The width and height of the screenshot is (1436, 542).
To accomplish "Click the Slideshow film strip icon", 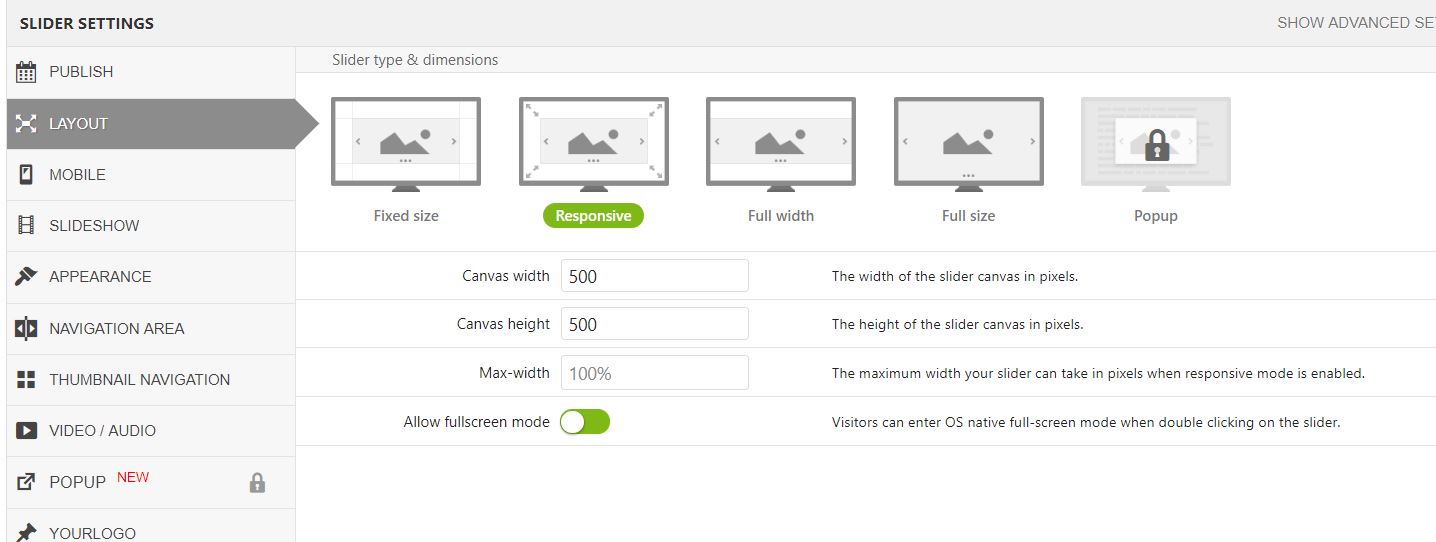I will (27, 226).
